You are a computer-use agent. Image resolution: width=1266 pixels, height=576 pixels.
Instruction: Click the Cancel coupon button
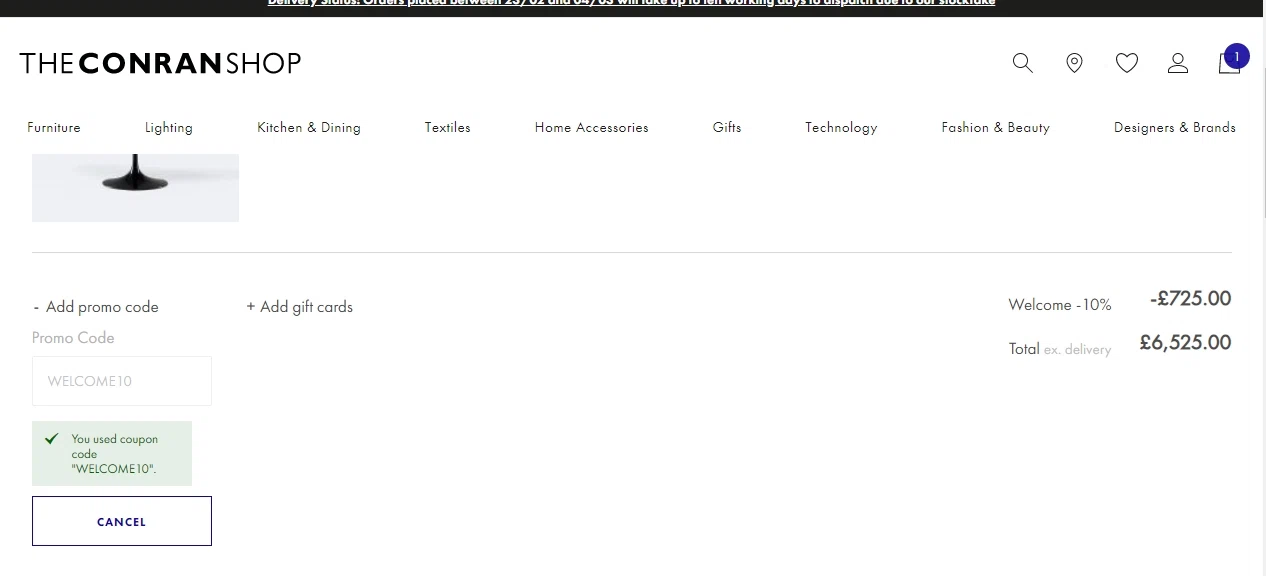(122, 521)
